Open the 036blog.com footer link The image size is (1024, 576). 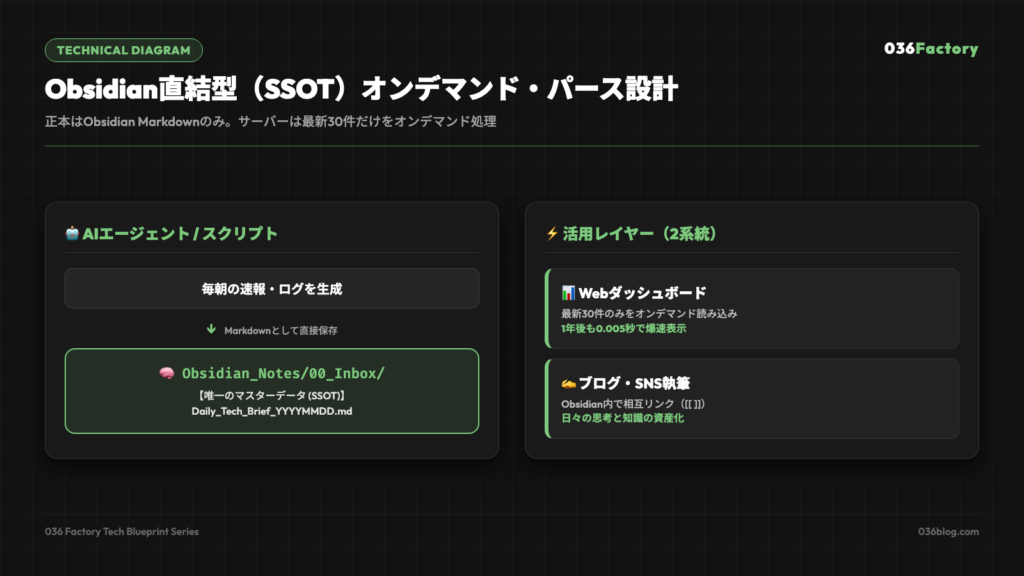pos(948,532)
